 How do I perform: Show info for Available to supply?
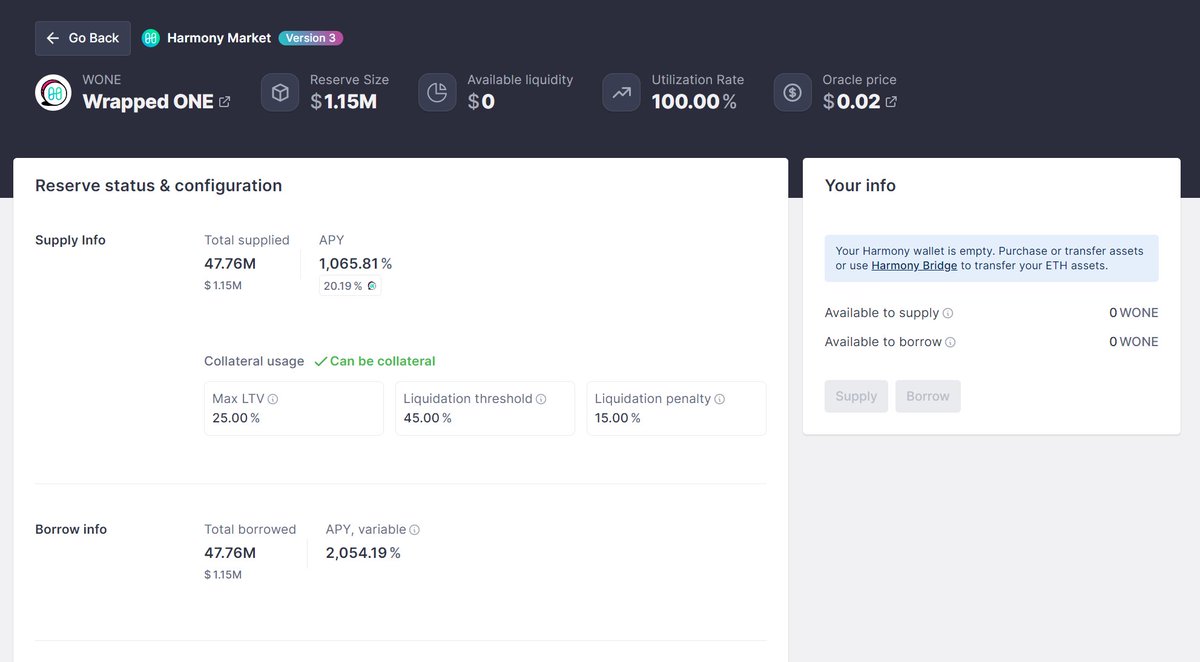tap(948, 313)
